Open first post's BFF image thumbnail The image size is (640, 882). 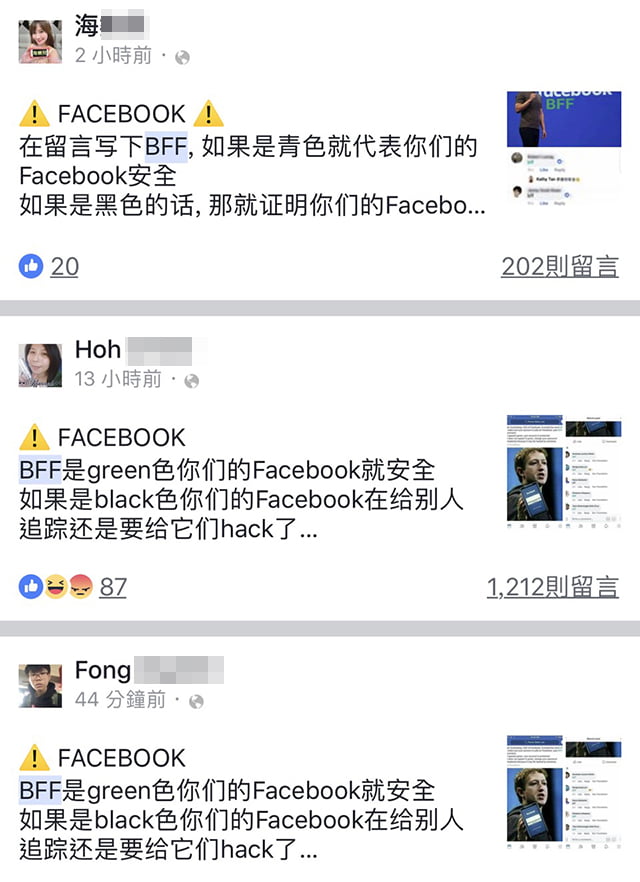564,148
